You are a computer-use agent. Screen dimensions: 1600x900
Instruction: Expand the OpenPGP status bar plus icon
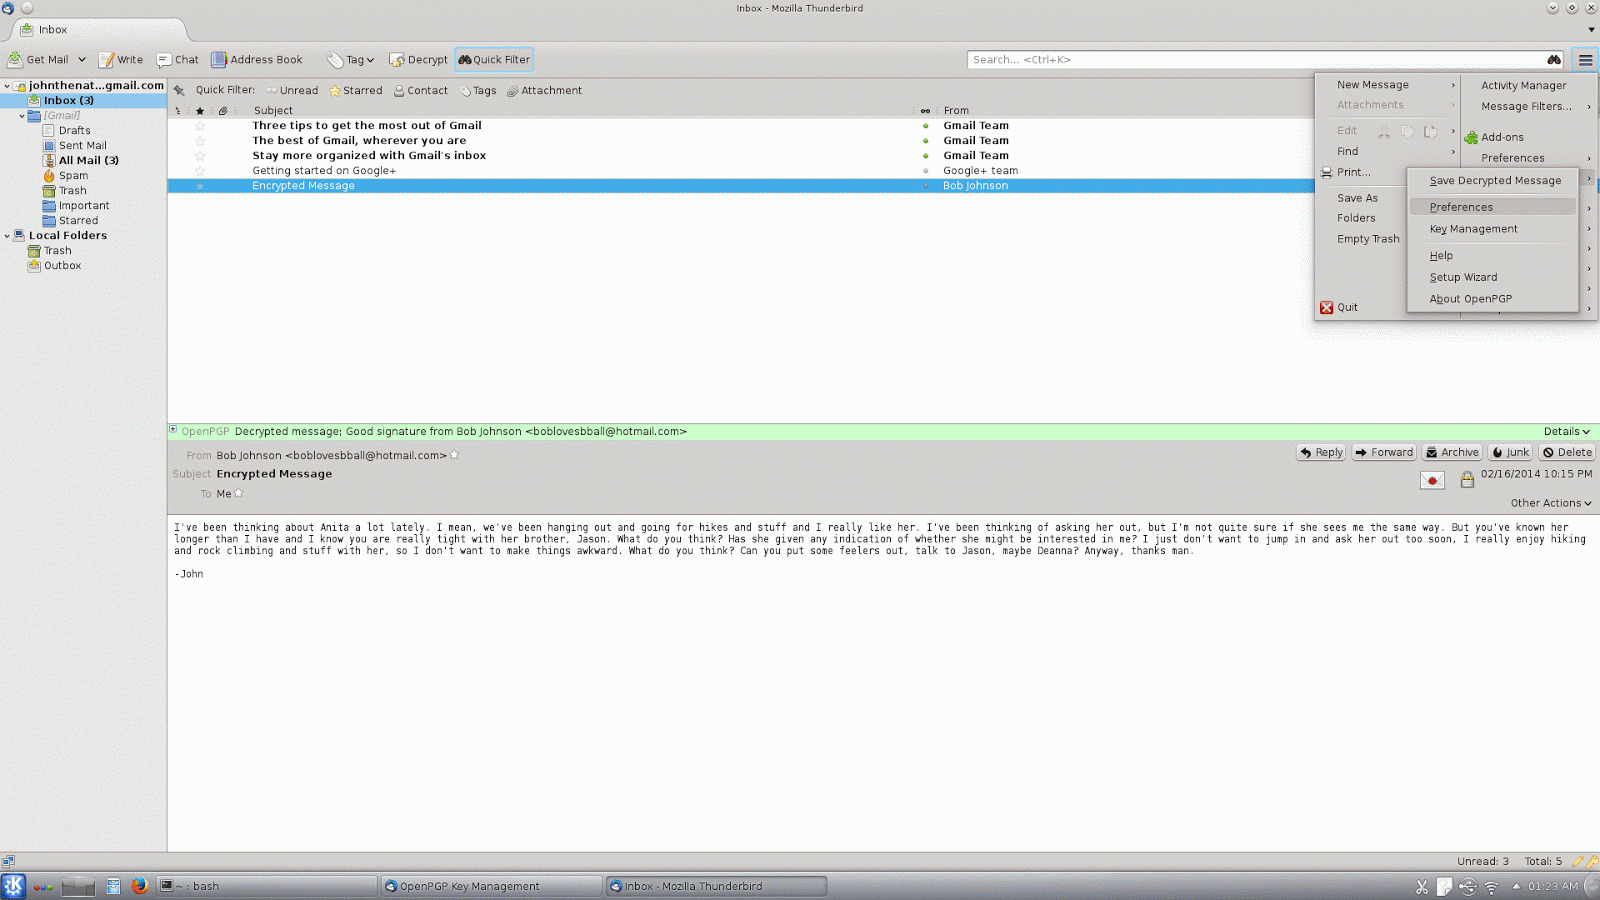173,430
